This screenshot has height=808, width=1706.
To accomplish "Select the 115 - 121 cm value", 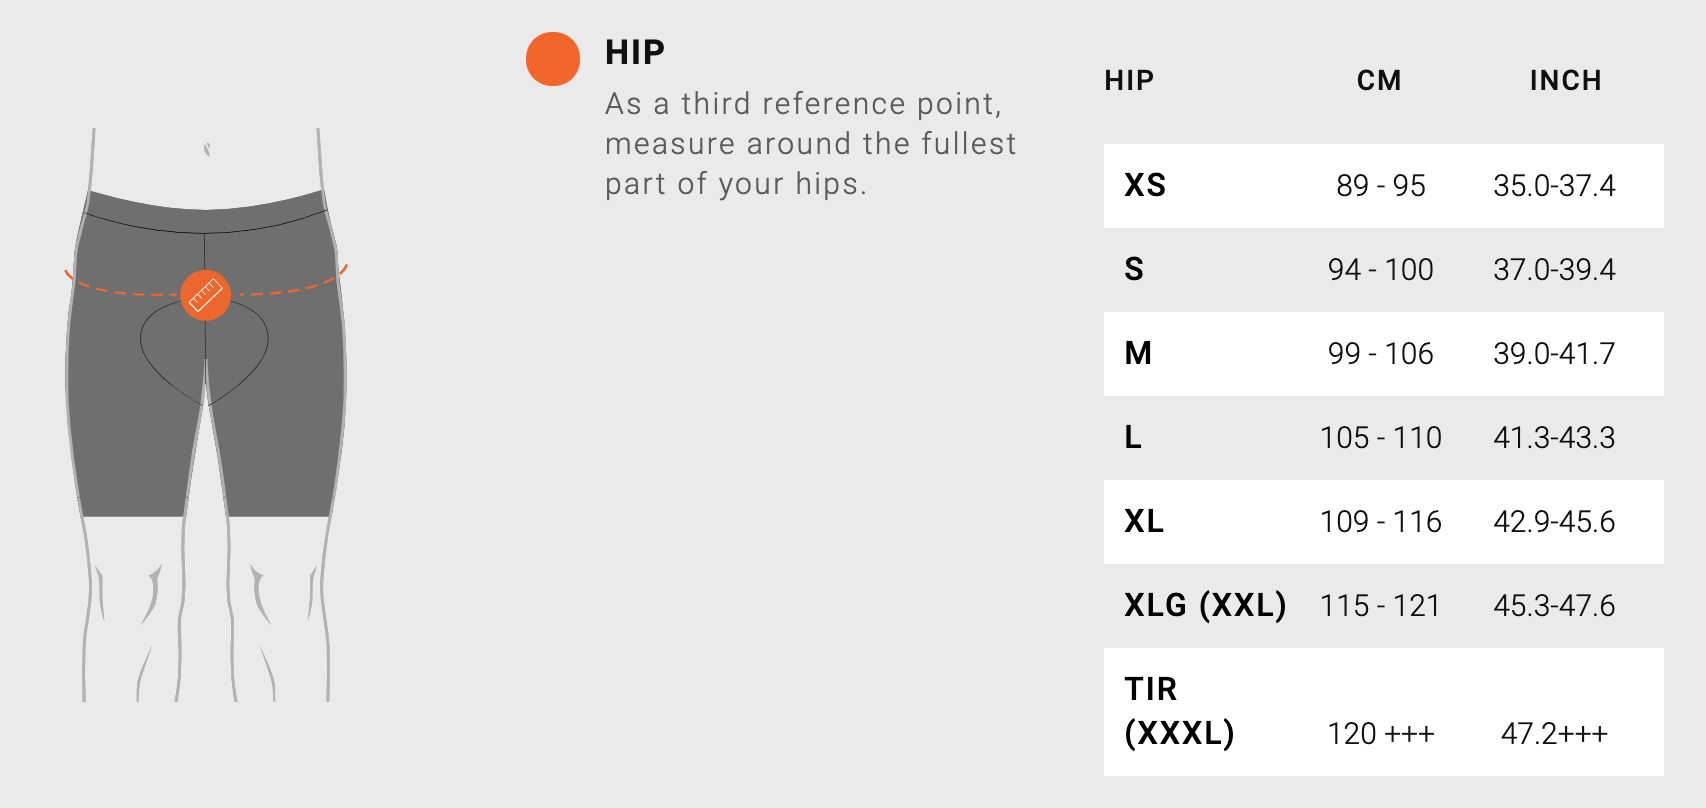I will coord(1380,605).
